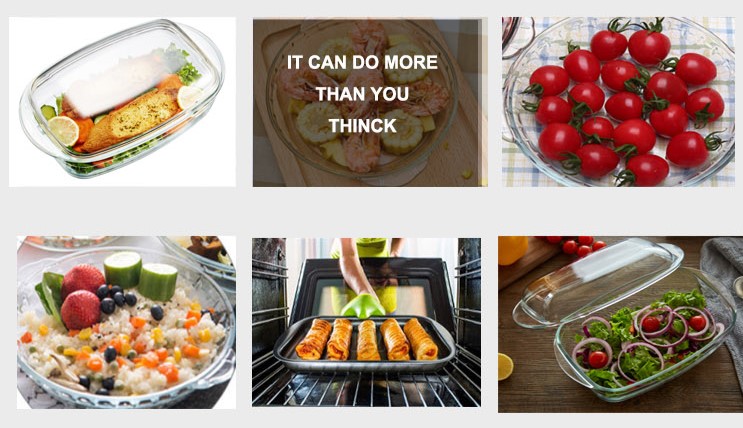Click the 'THAN YOU THINCK' overlay text
Screen dimensions: 743x428
tap(362, 109)
